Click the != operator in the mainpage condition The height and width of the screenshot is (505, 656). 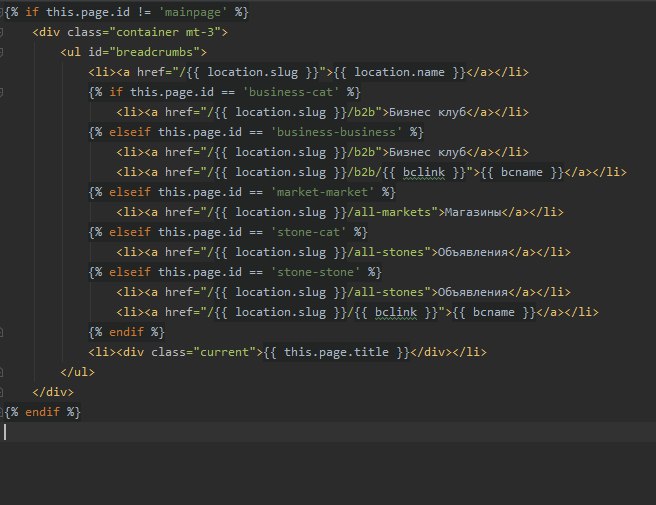144,12
